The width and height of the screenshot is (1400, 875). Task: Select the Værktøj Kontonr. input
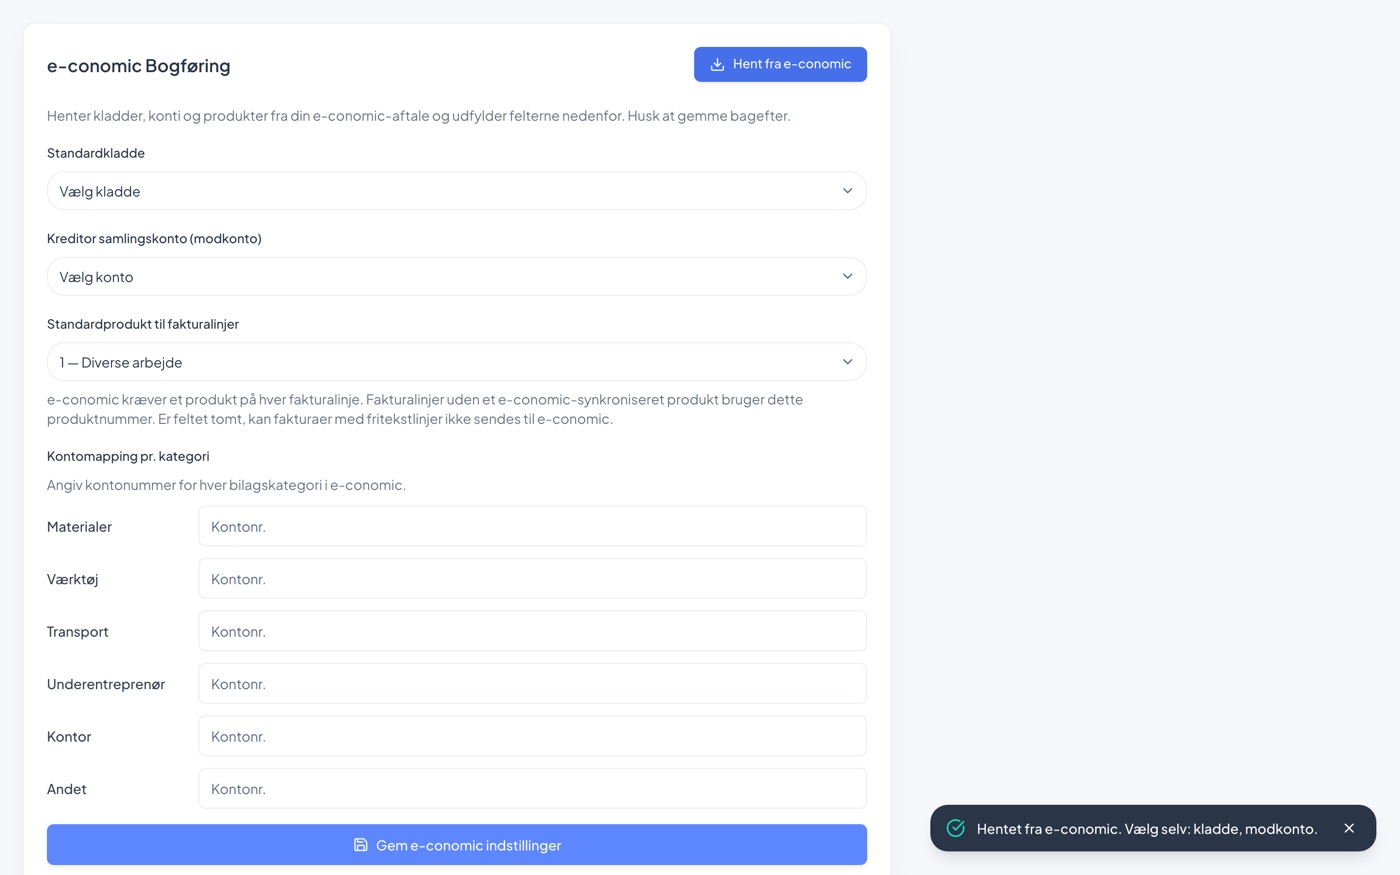click(532, 579)
